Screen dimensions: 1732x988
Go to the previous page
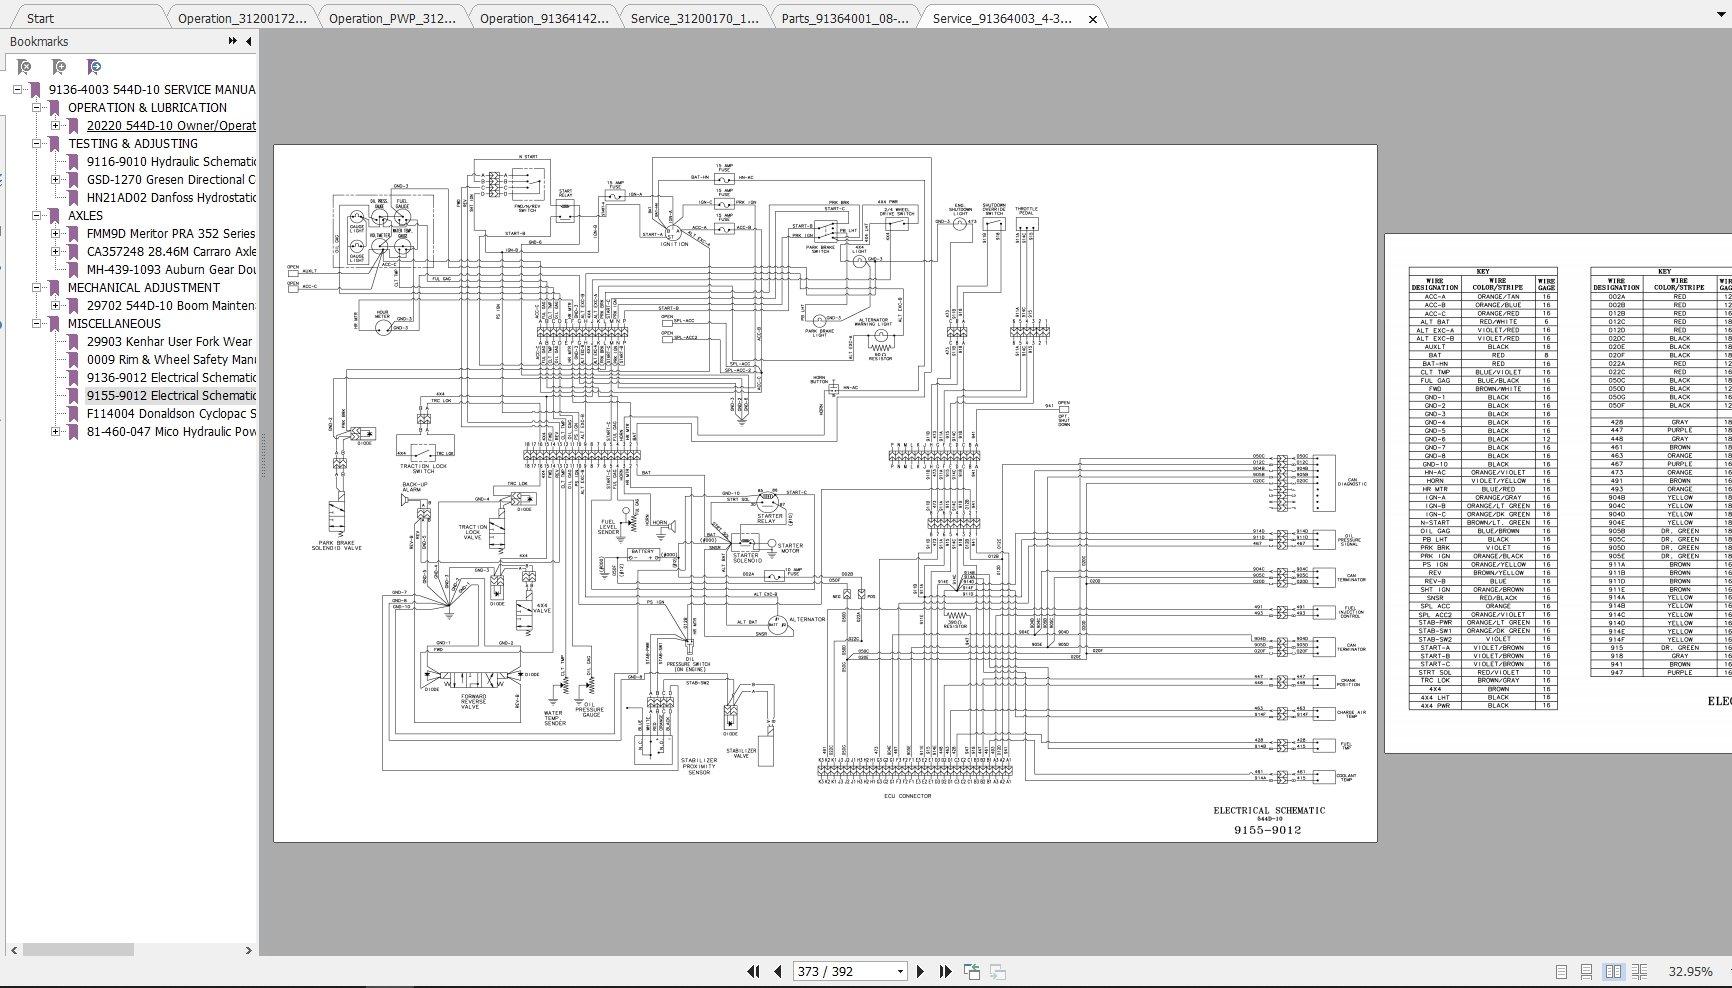(777, 971)
